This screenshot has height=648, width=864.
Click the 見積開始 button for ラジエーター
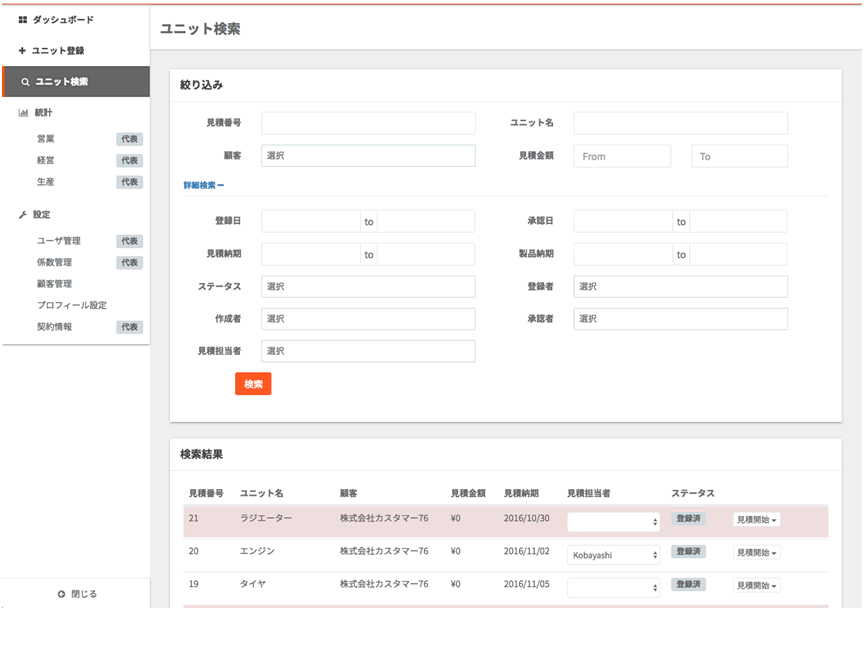coord(757,520)
